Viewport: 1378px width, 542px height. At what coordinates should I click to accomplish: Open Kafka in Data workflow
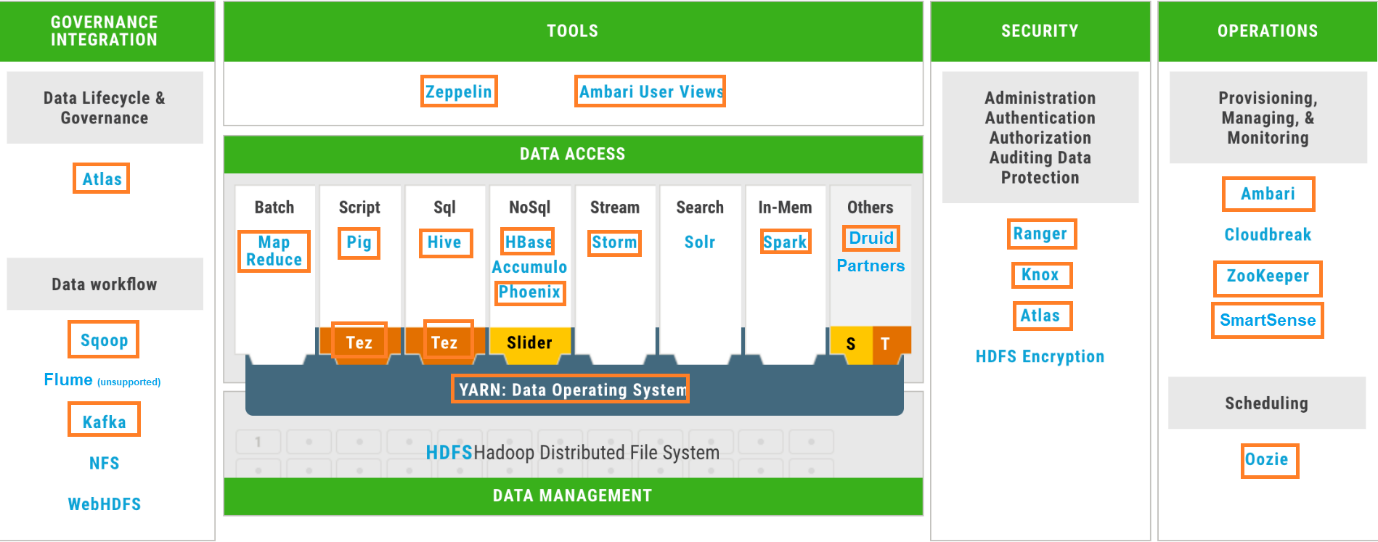click(104, 421)
